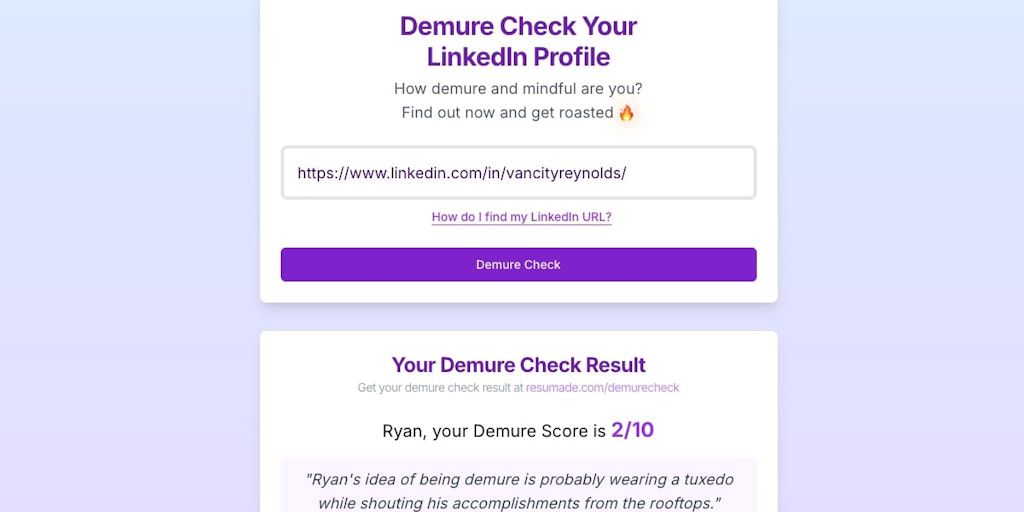Click the 'Find out now and get roasted' text
Viewport: 1024px width, 512px height.
click(507, 113)
